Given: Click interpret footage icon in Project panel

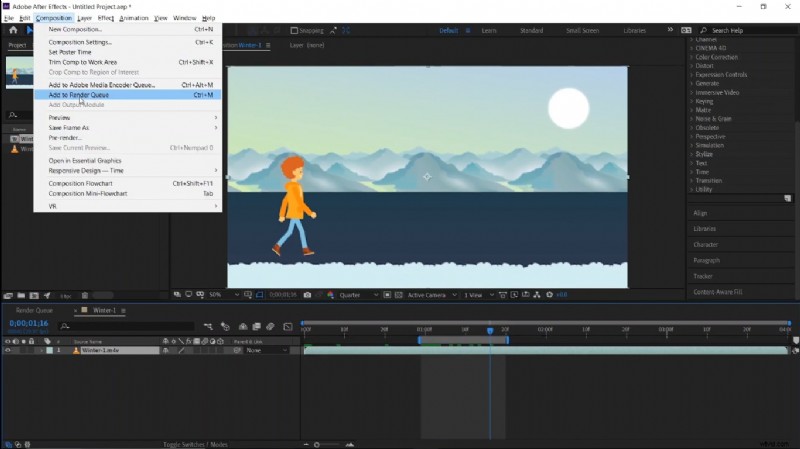Looking at the screenshot, I should (8, 295).
